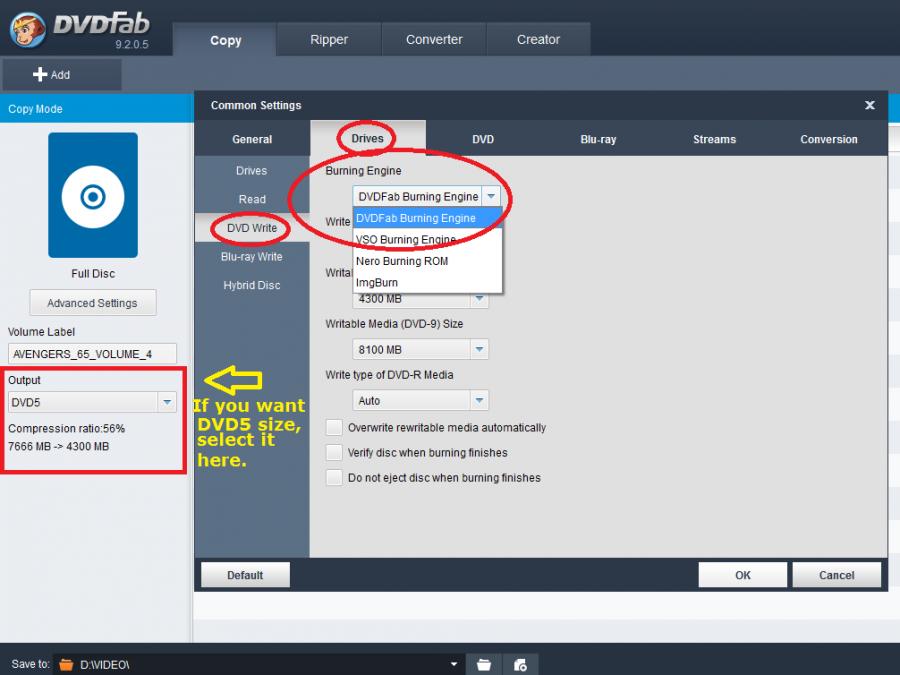Confirm settings with the OK button
This screenshot has width=900, height=675.
[x=743, y=575]
